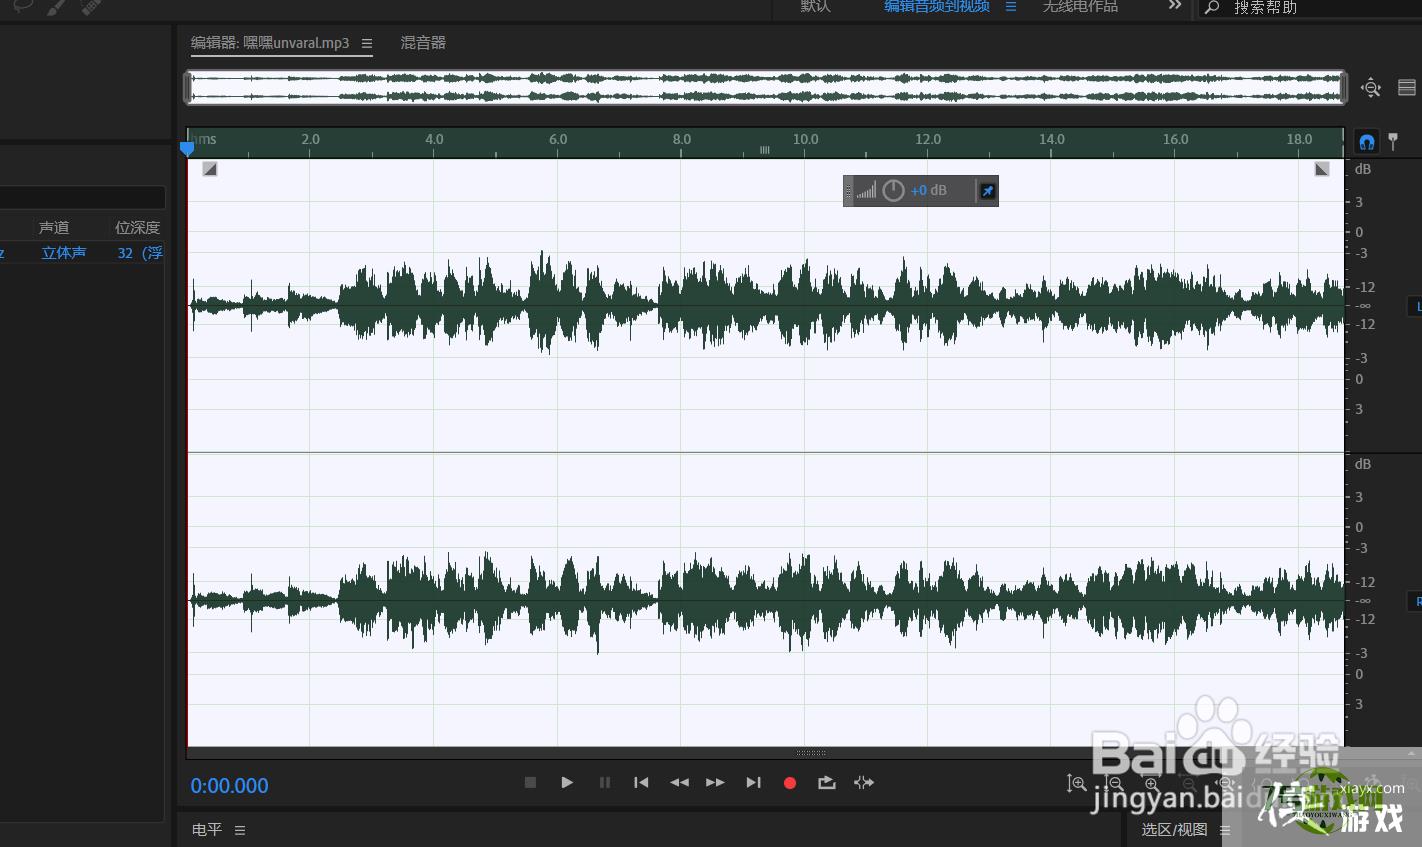1422x847 pixels.
Task: Switch to the 混音器 tab
Action: pos(423,43)
